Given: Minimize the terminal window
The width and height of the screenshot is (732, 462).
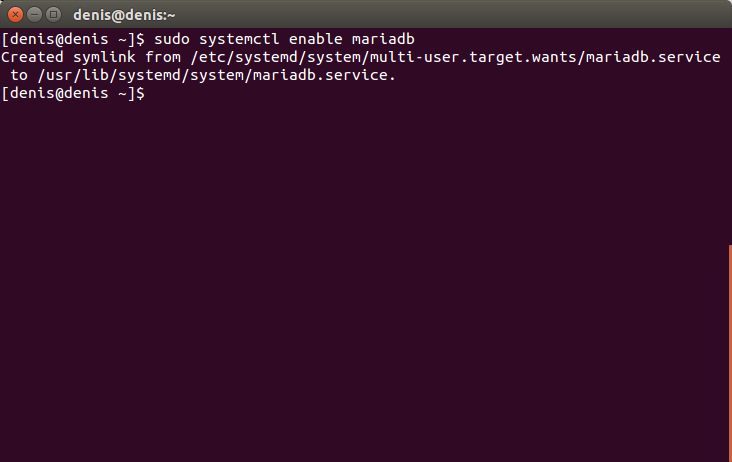Looking at the screenshot, I should click(x=35, y=15).
